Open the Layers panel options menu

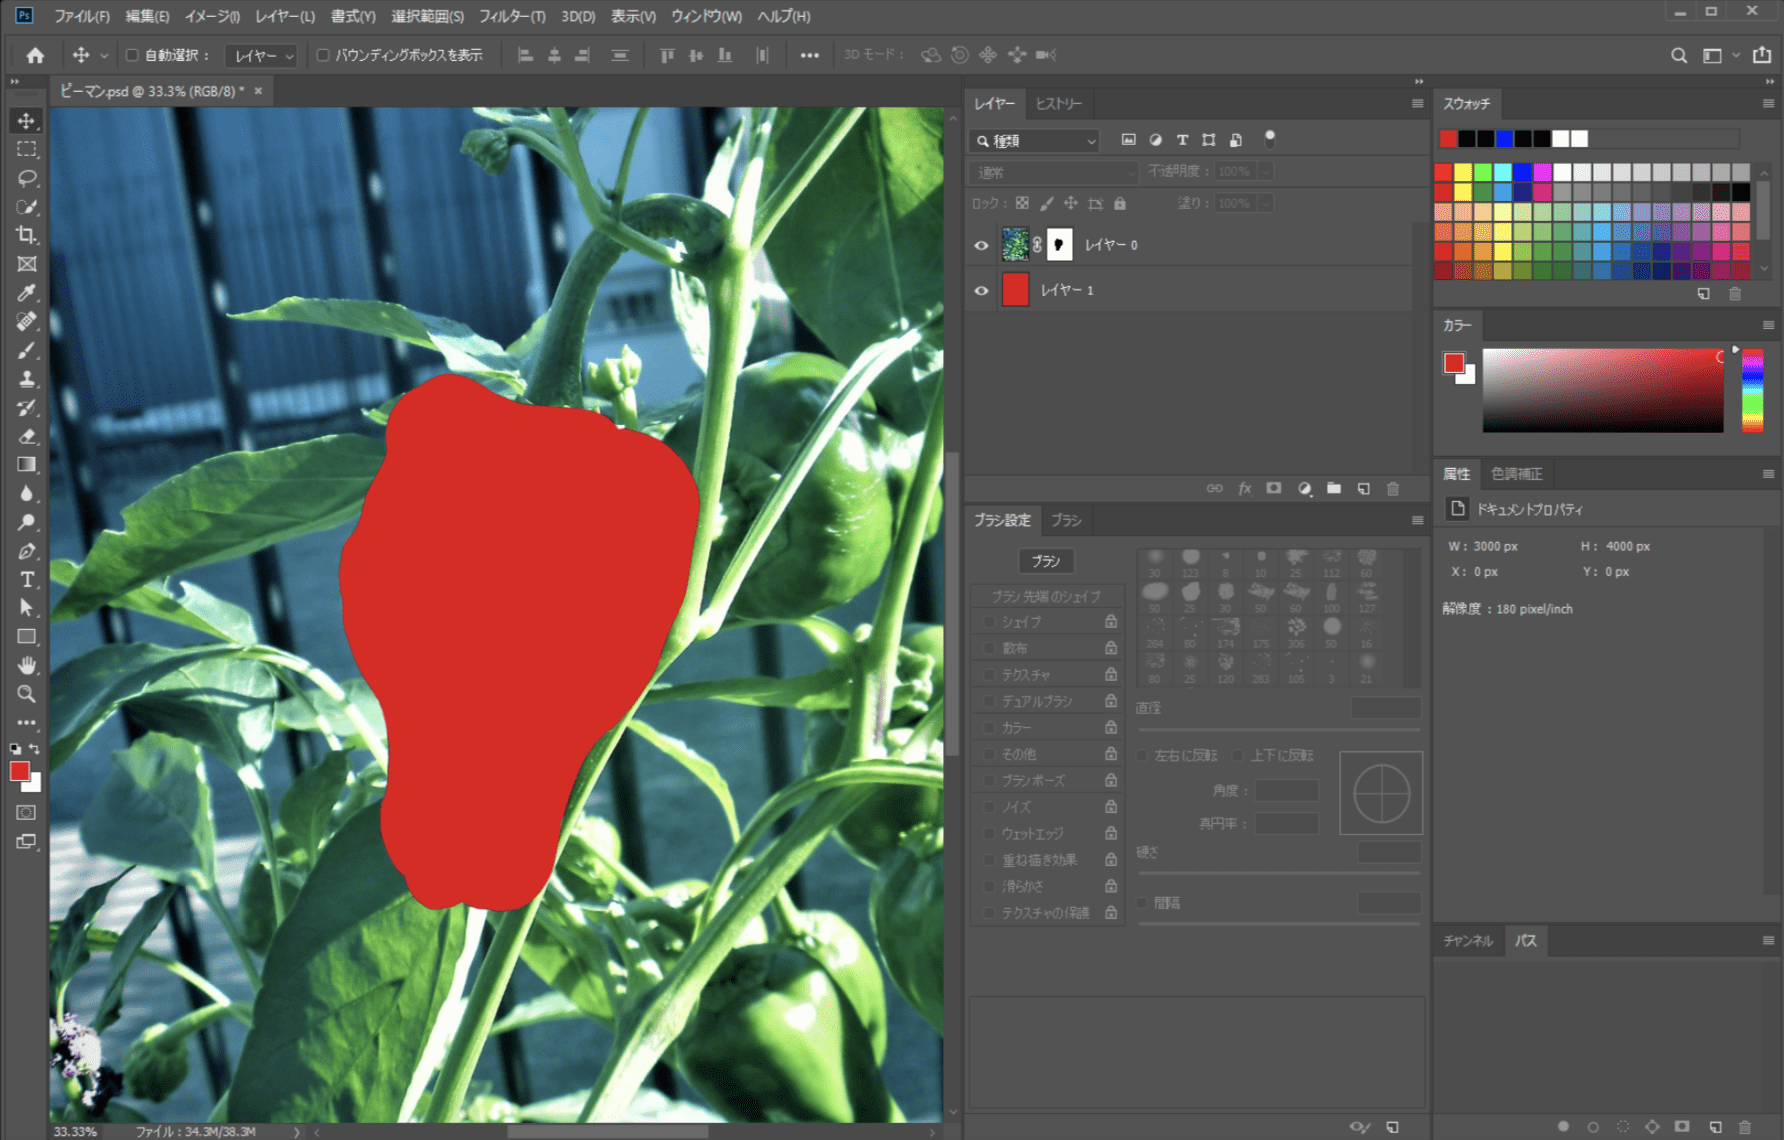click(1417, 104)
